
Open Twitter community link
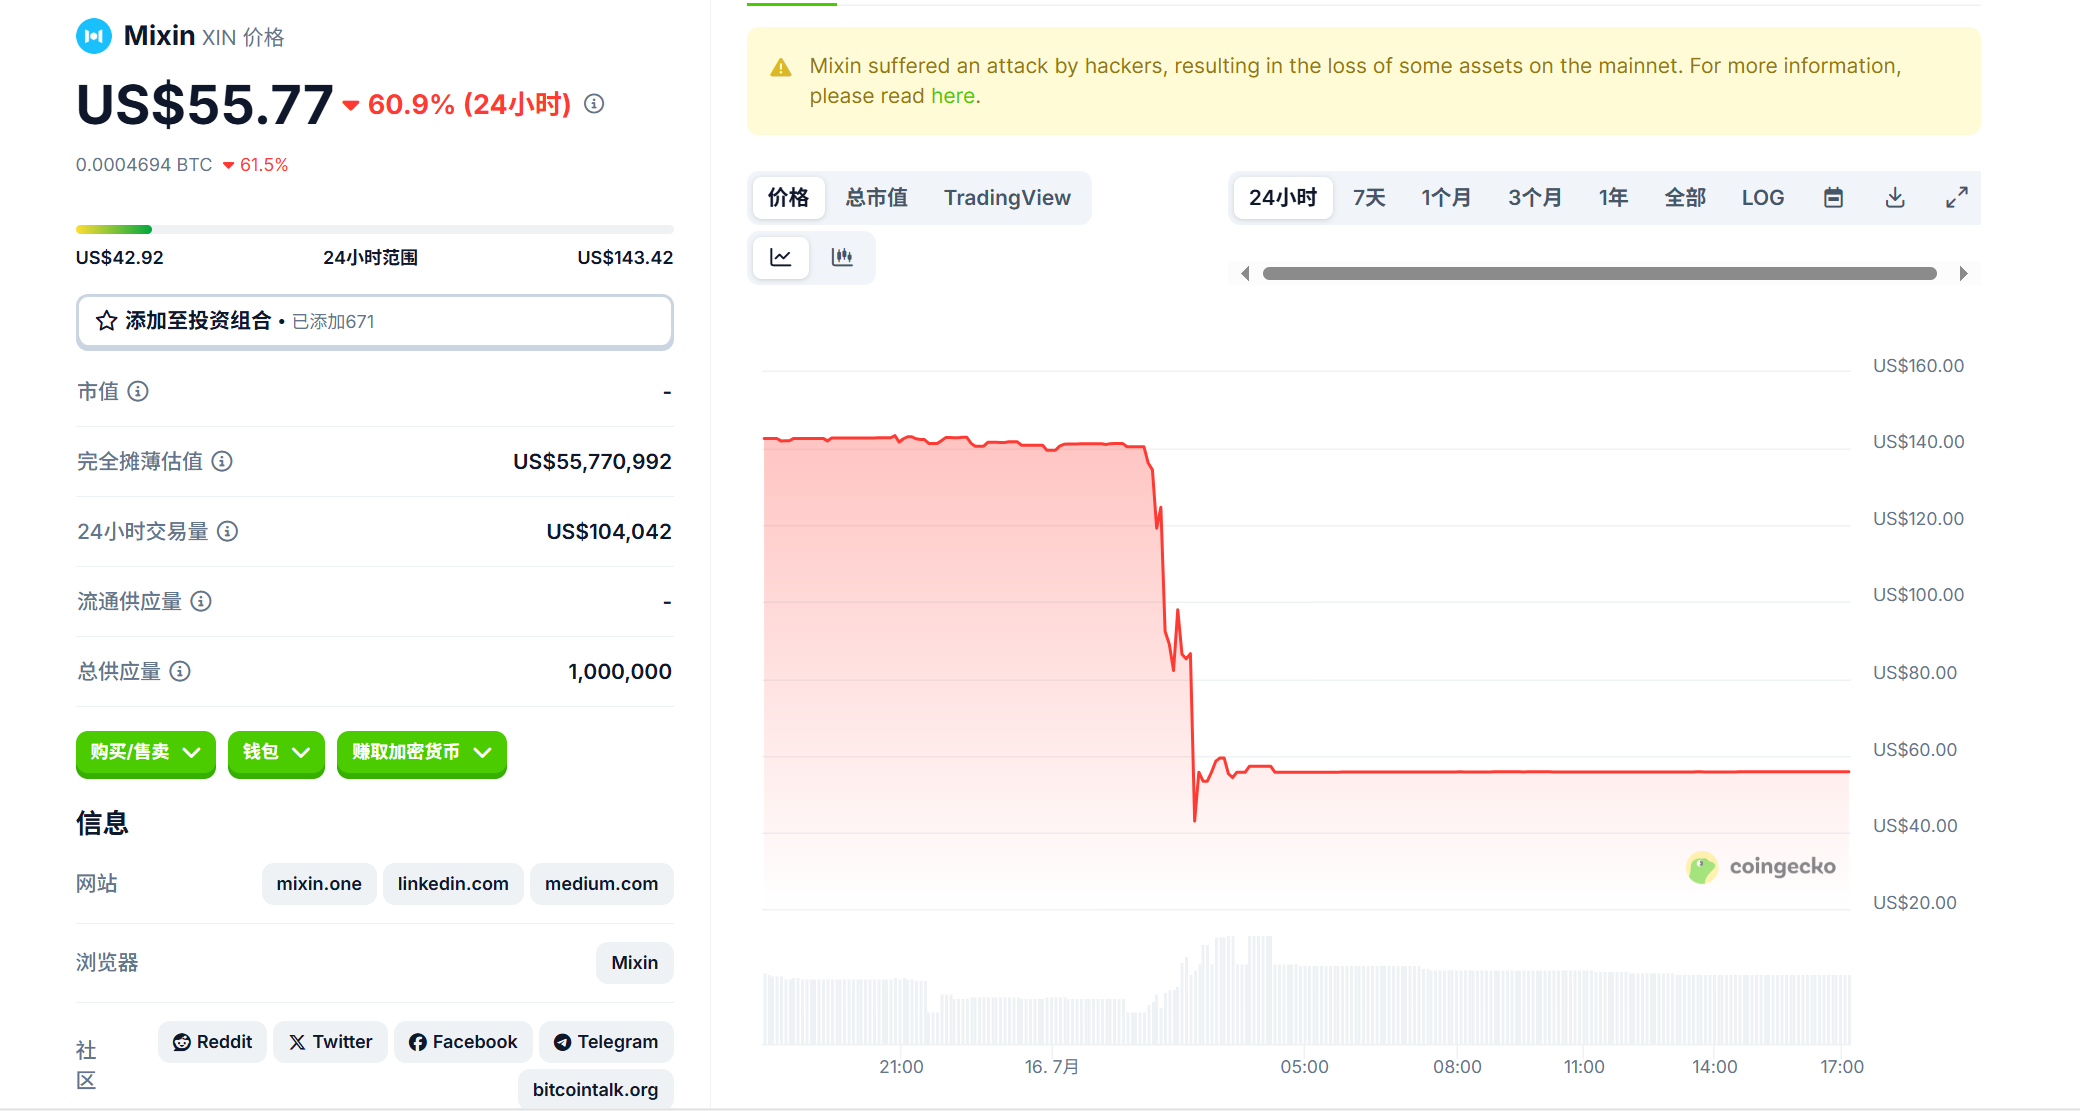pos(330,1042)
